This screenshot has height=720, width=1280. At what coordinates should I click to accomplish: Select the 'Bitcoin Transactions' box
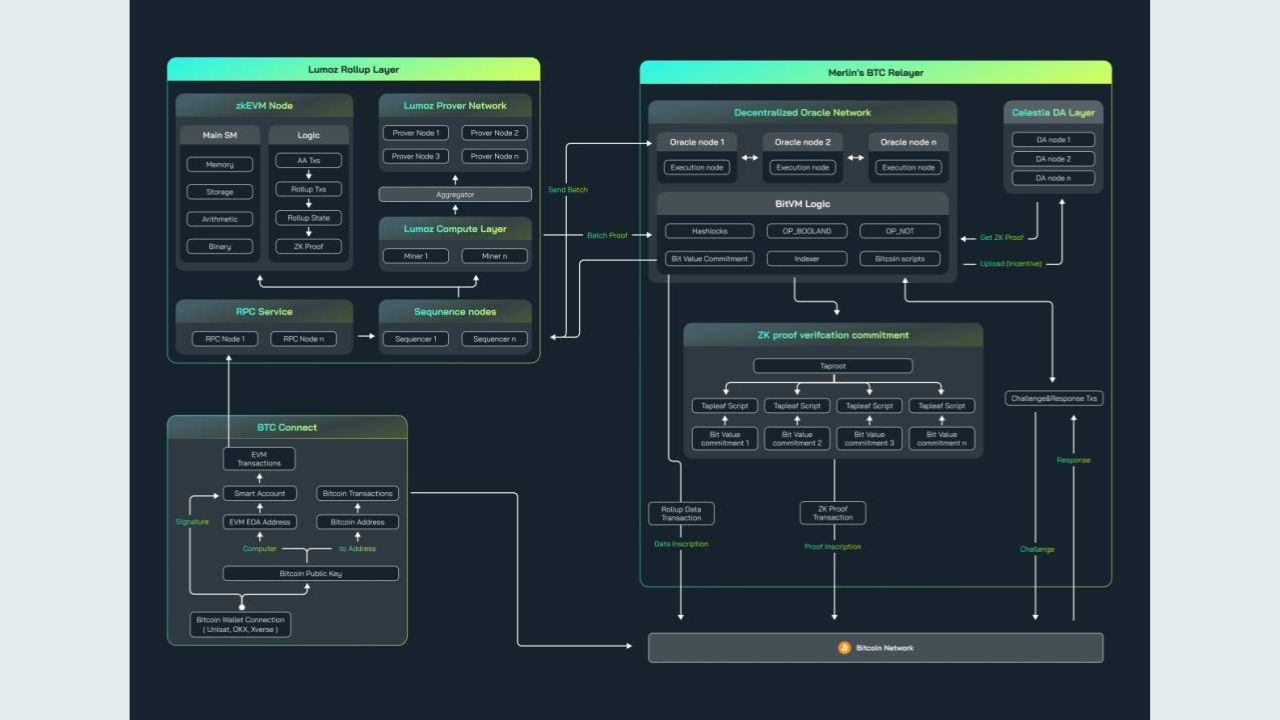358,493
